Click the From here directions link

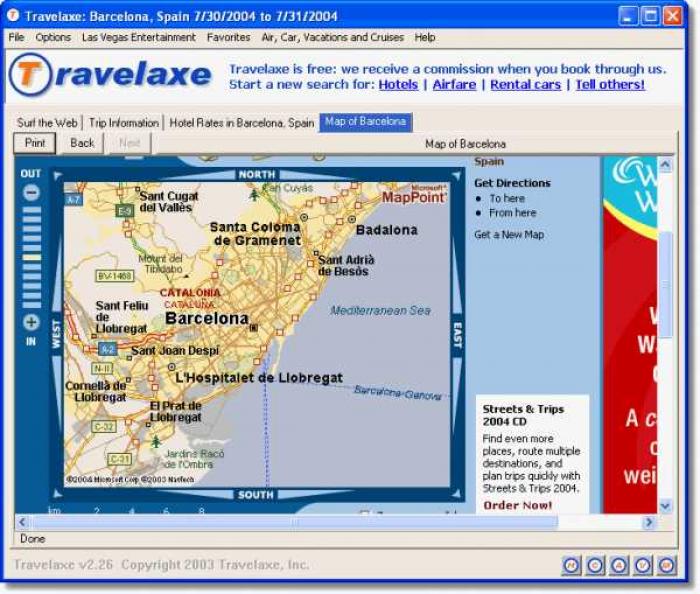pyautogui.click(x=512, y=213)
